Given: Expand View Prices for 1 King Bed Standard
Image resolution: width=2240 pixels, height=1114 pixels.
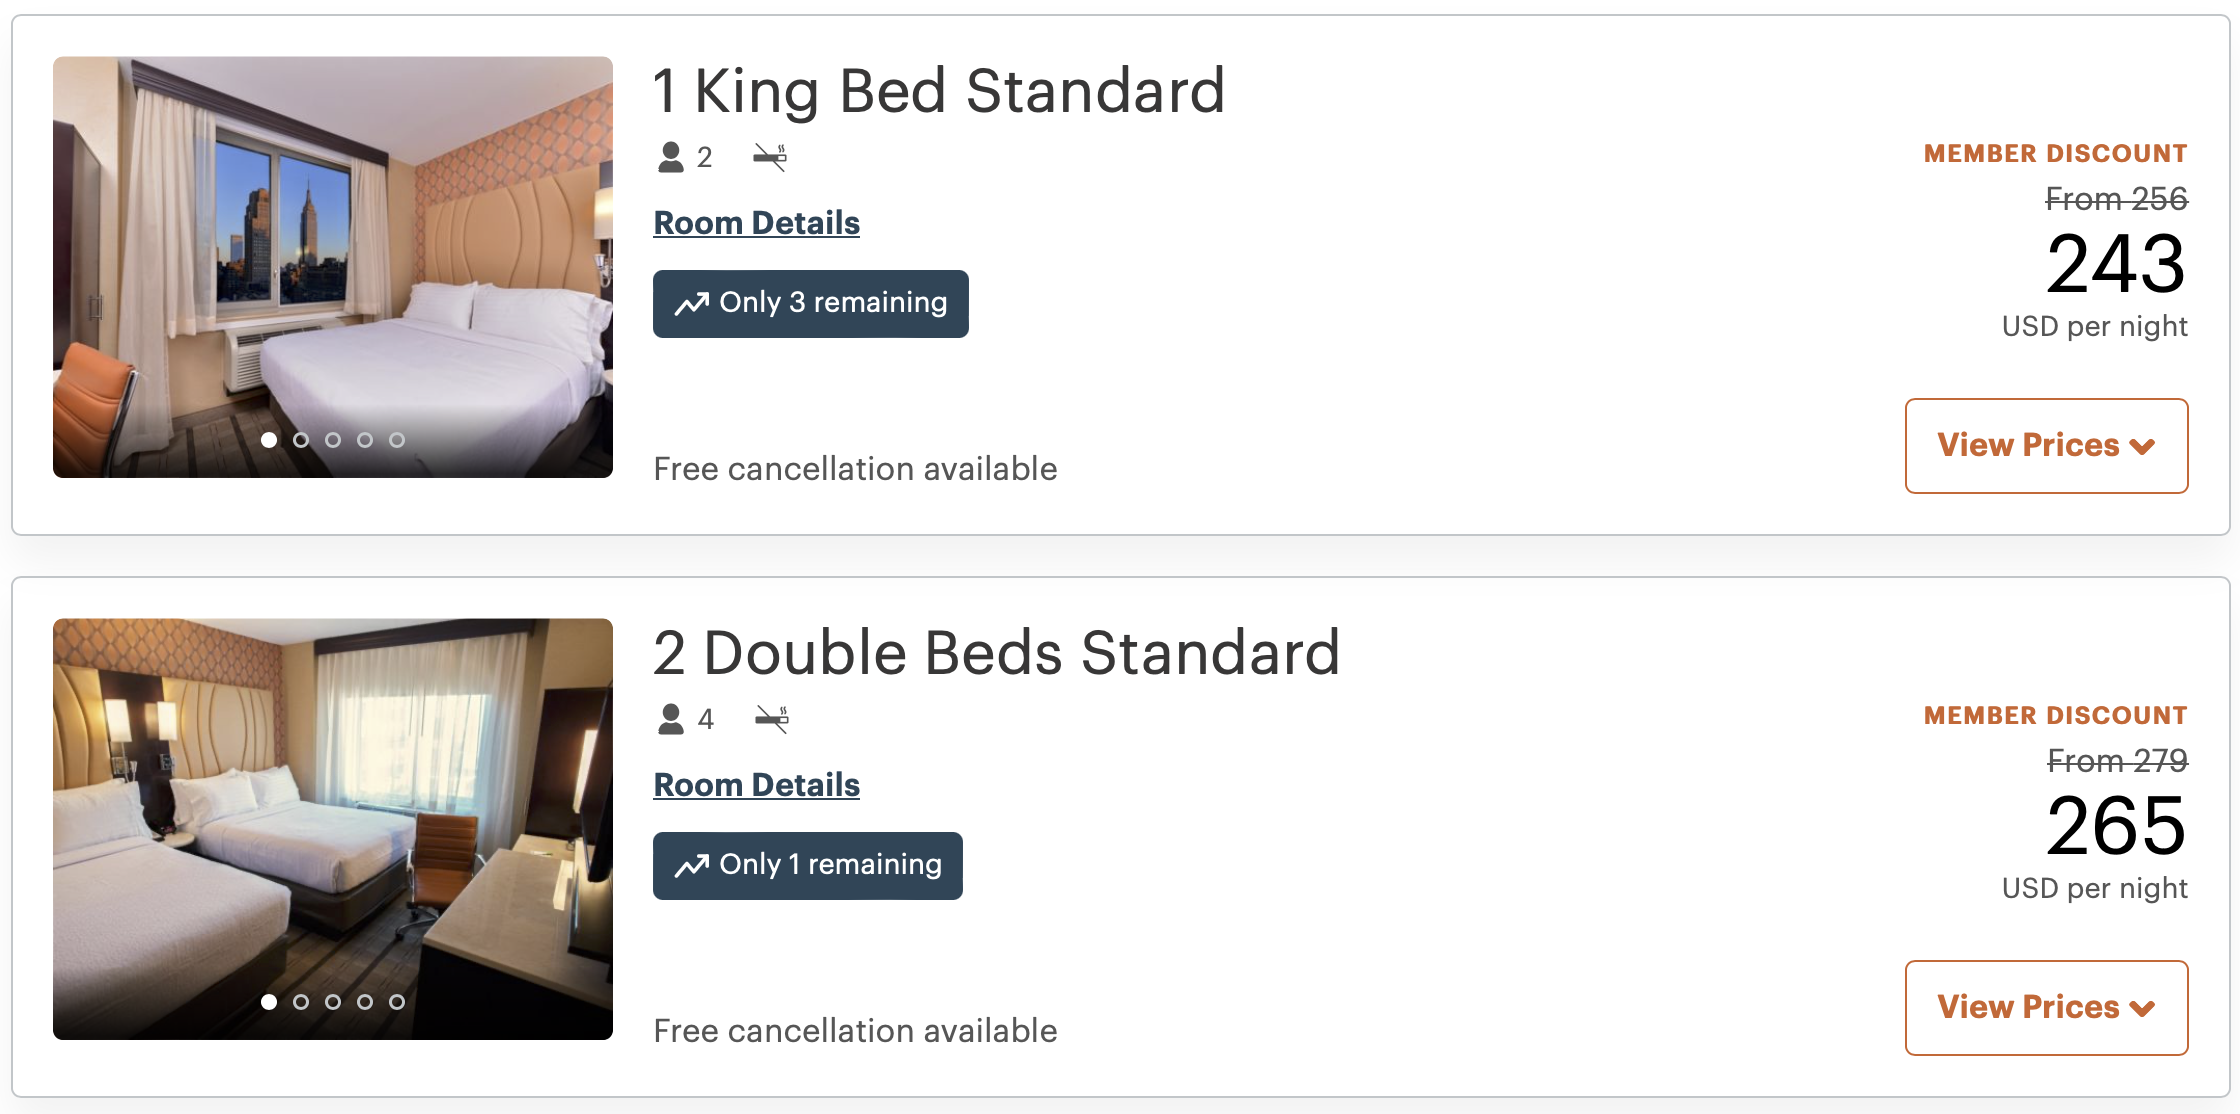Looking at the screenshot, I should click(x=2046, y=446).
